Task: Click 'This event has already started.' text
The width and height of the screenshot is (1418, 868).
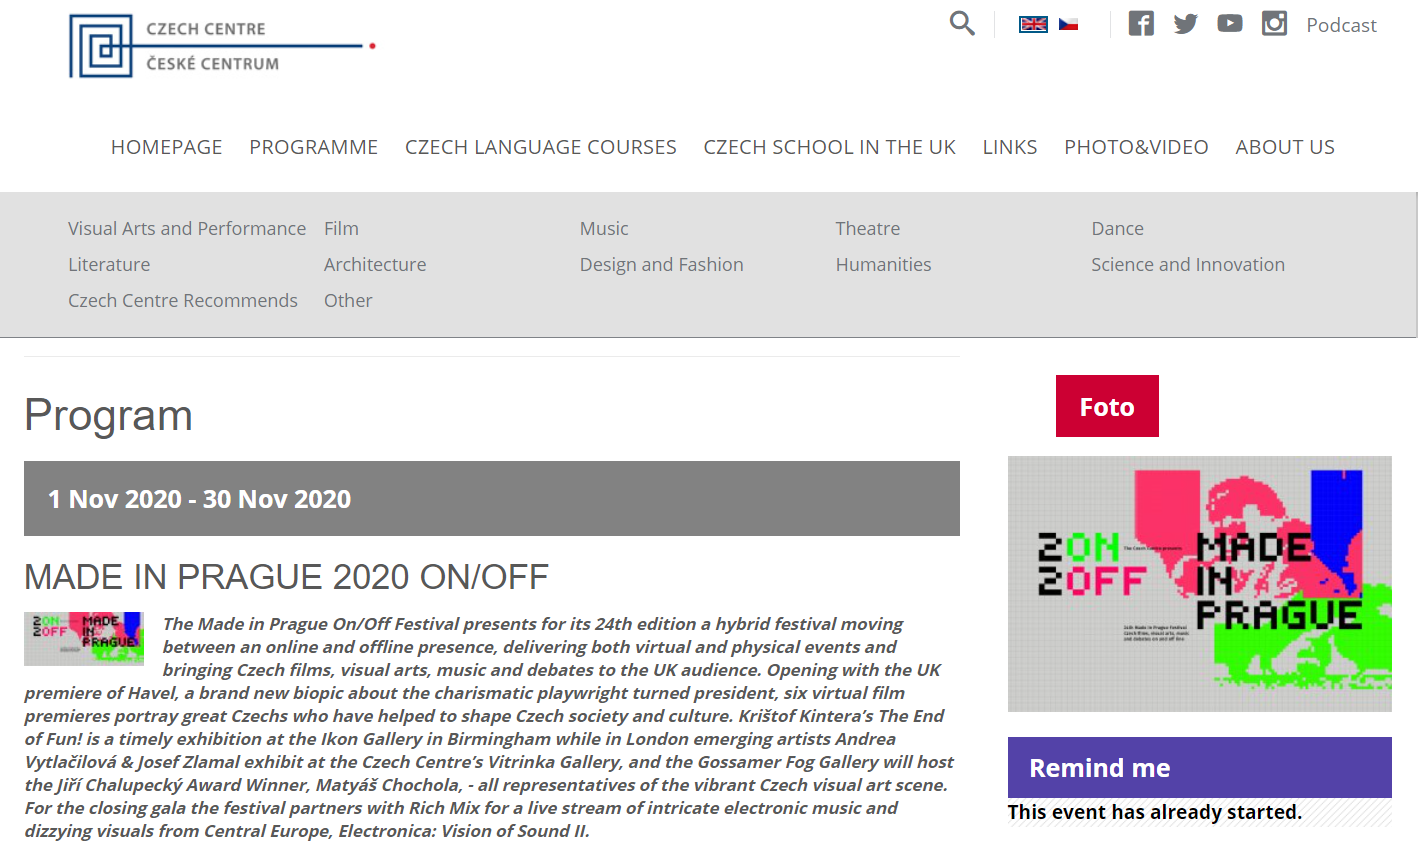Action: click(x=1155, y=812)
